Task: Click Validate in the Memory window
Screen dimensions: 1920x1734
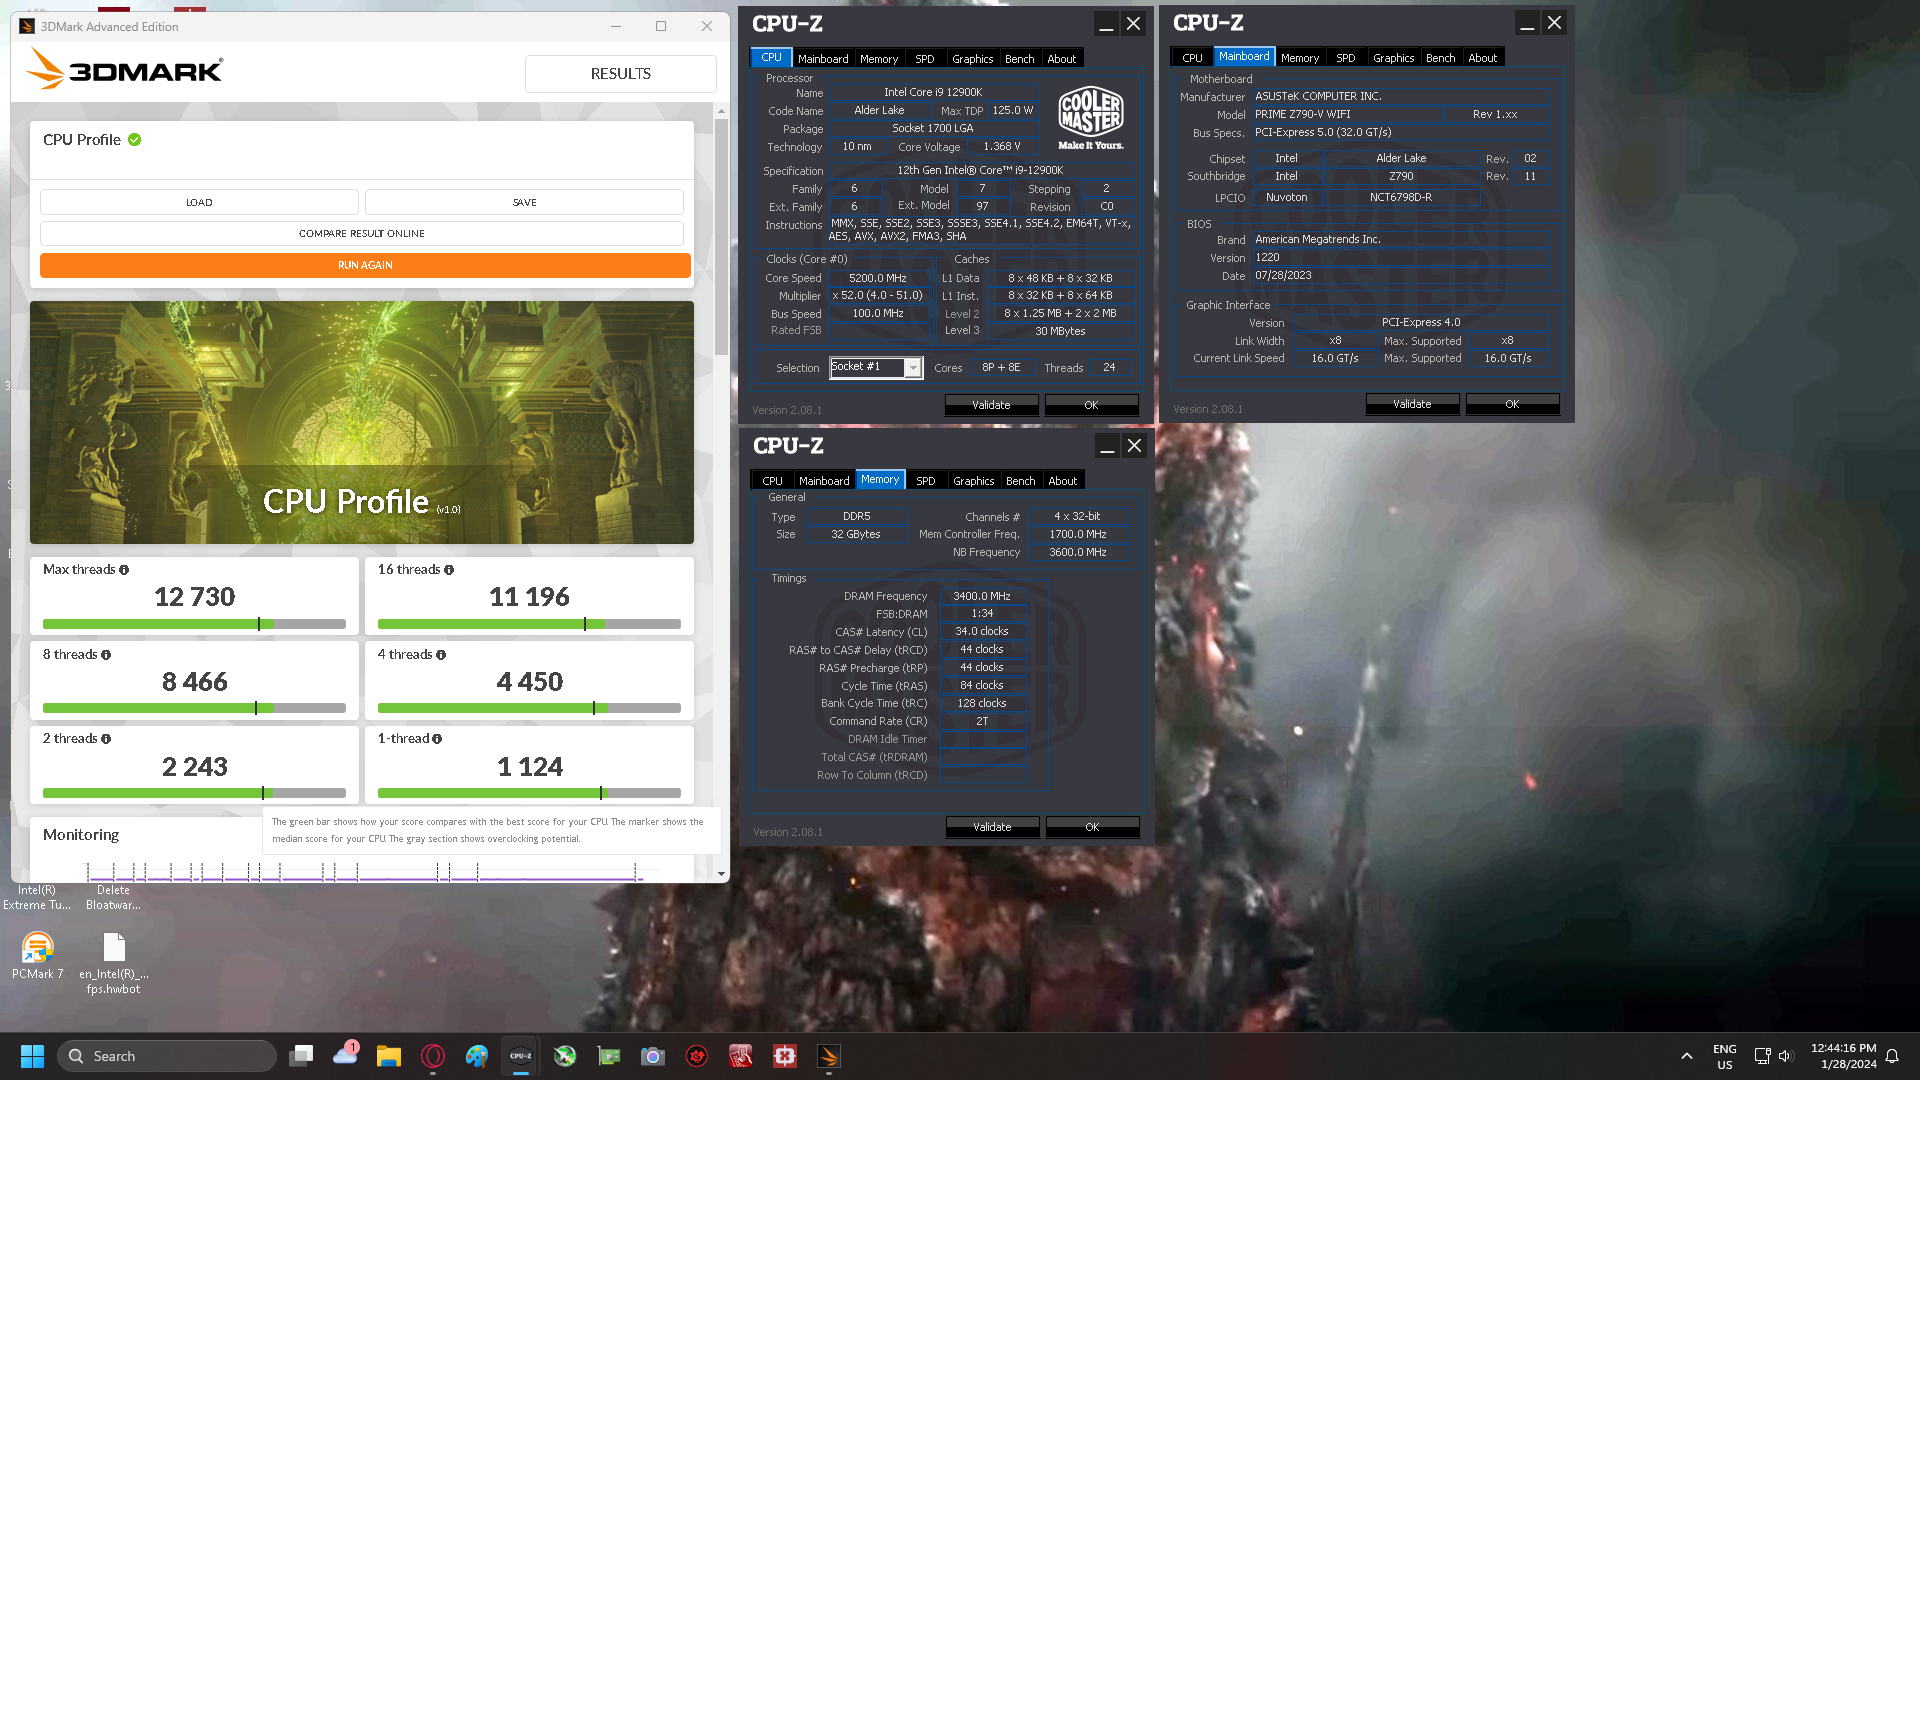Action: [x=992, y=827]
